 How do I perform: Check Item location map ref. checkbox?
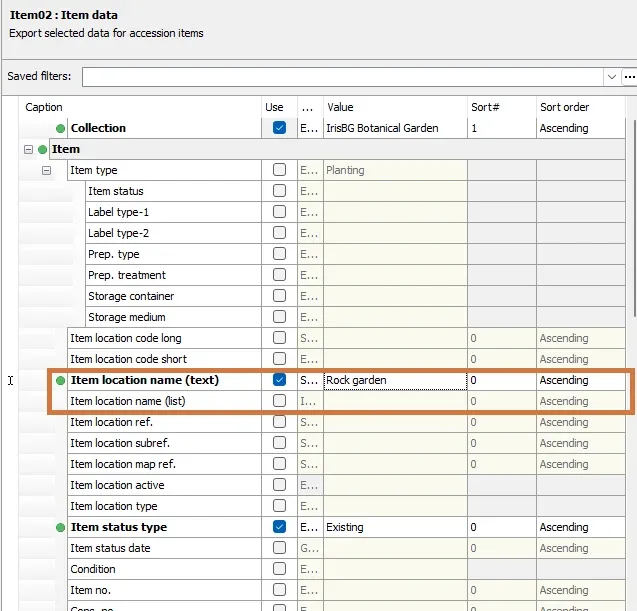pos(279,464)
